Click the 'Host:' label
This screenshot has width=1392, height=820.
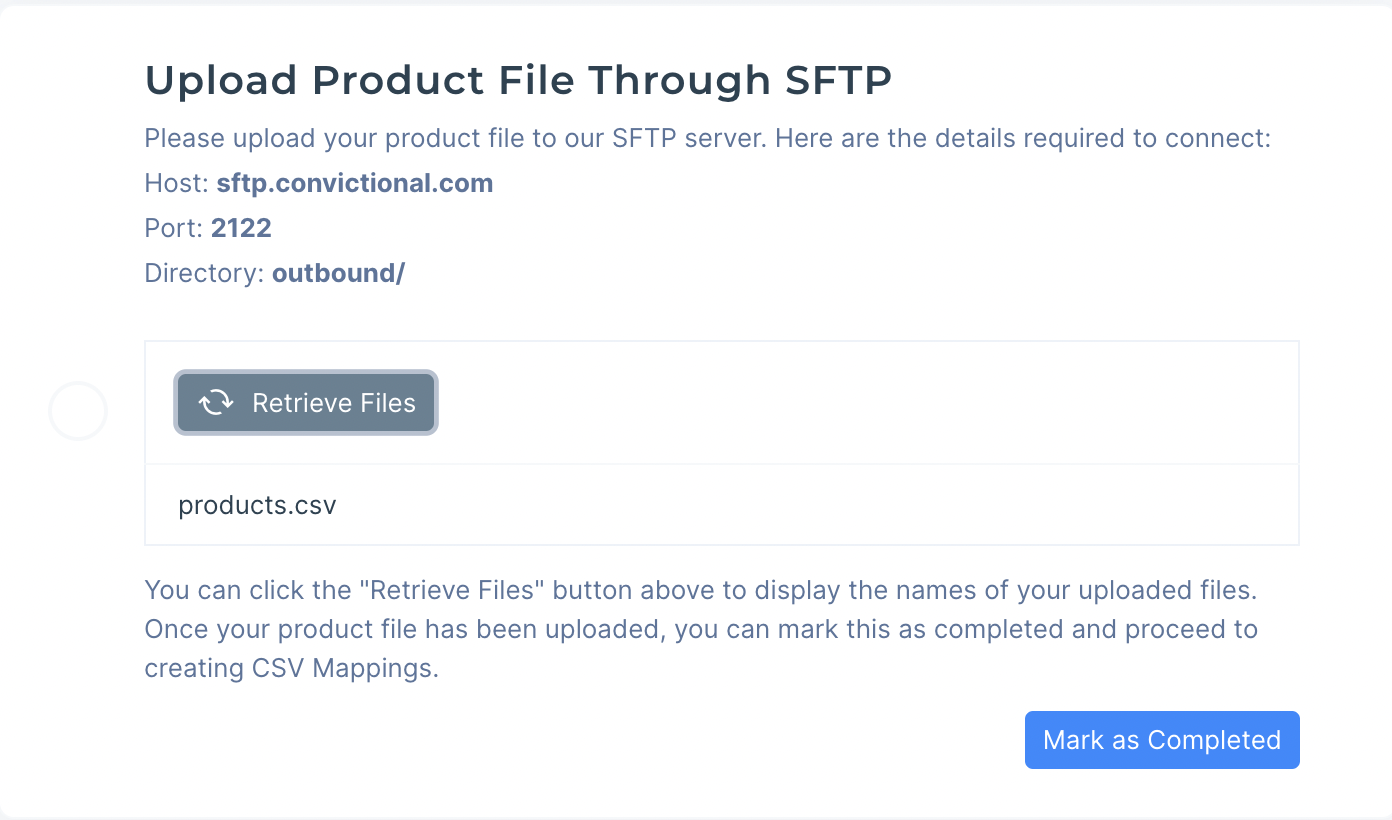177,184
